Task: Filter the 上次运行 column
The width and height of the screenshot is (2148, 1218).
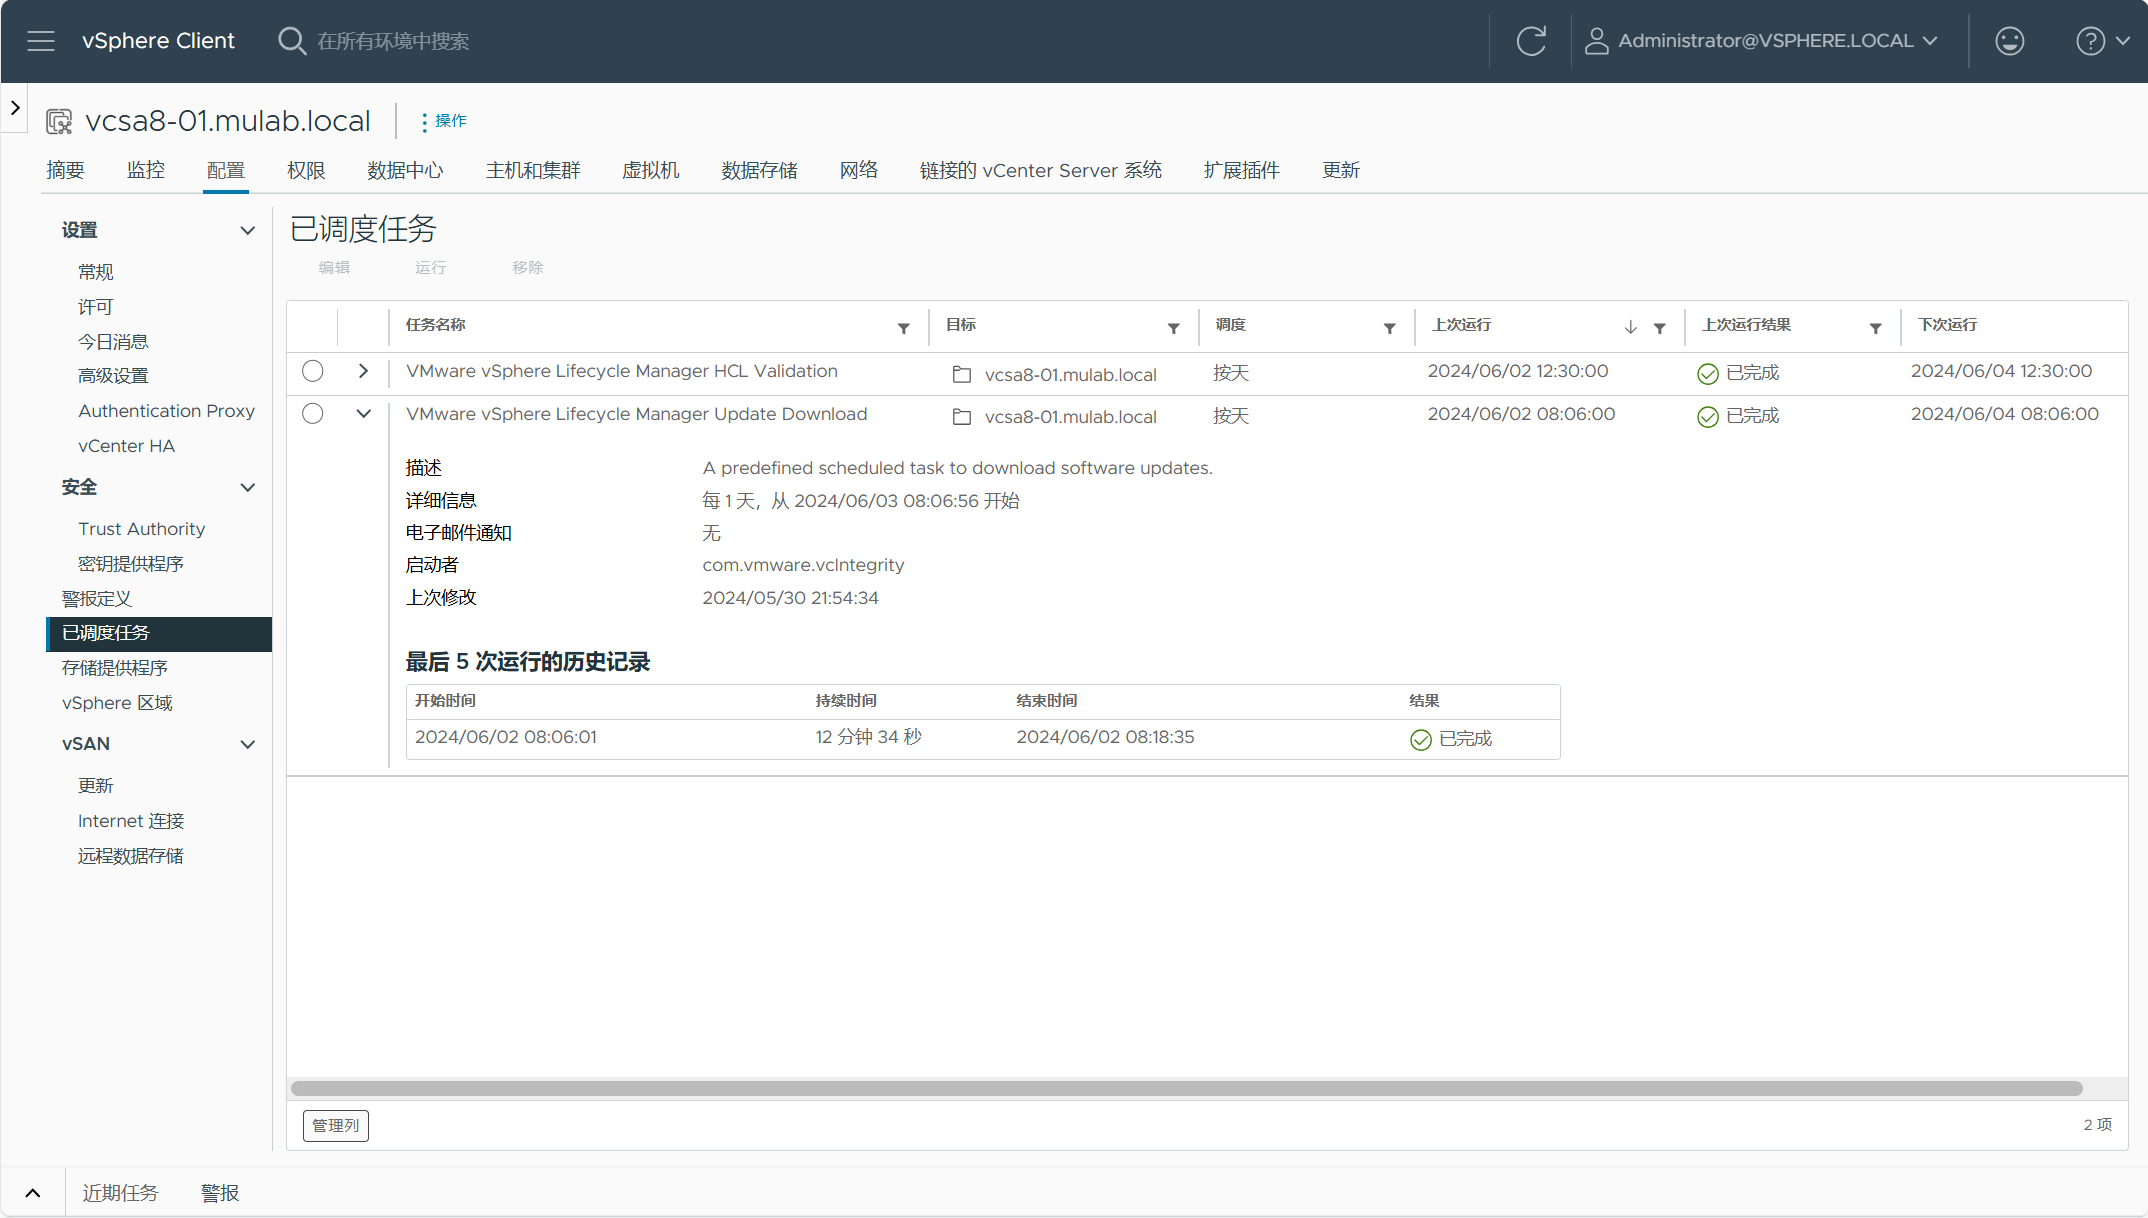Action: click(x=1660, y=328)
